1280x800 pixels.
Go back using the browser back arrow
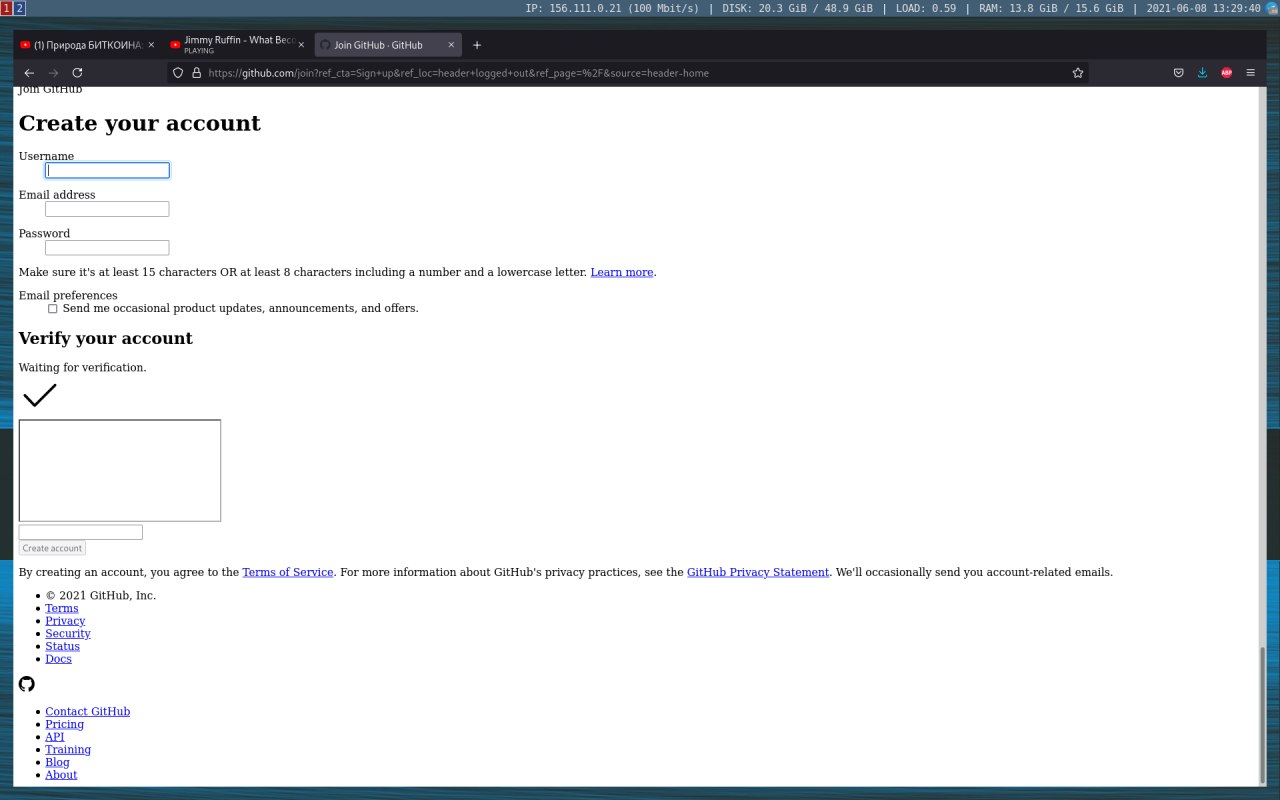(29, 73)
